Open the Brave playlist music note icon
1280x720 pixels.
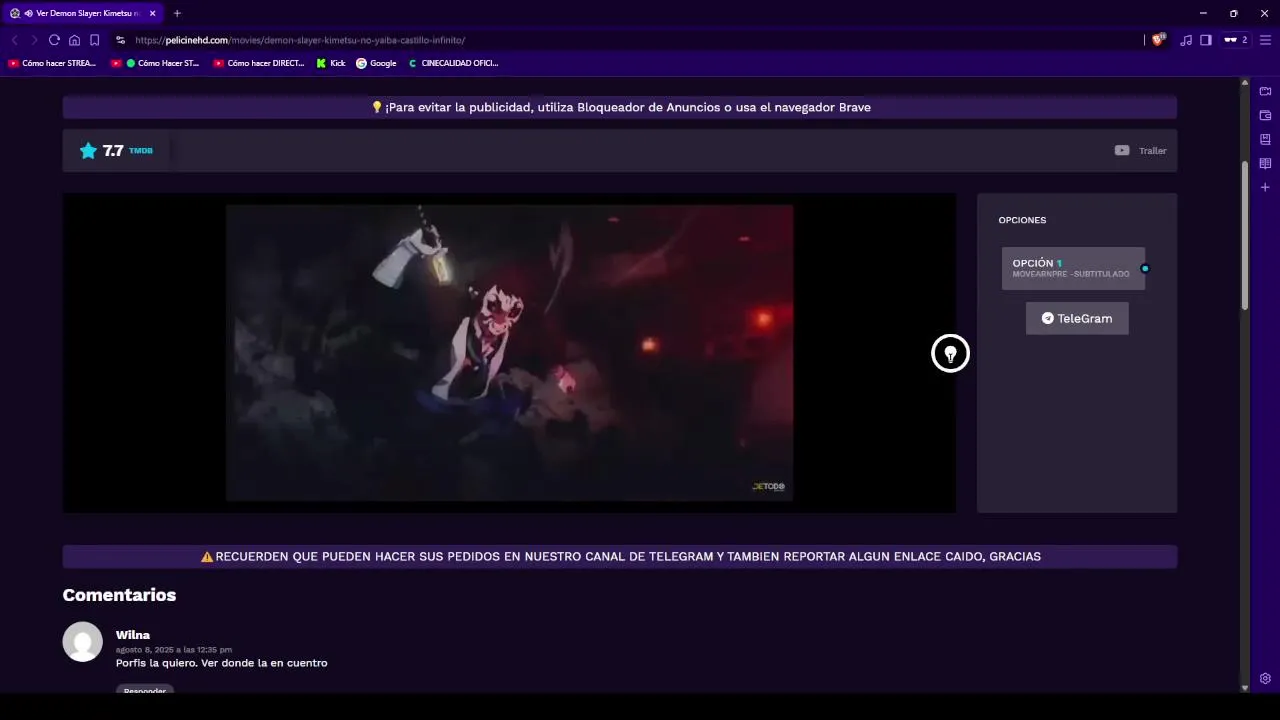pyautogui.click(x=1186, y=40)
